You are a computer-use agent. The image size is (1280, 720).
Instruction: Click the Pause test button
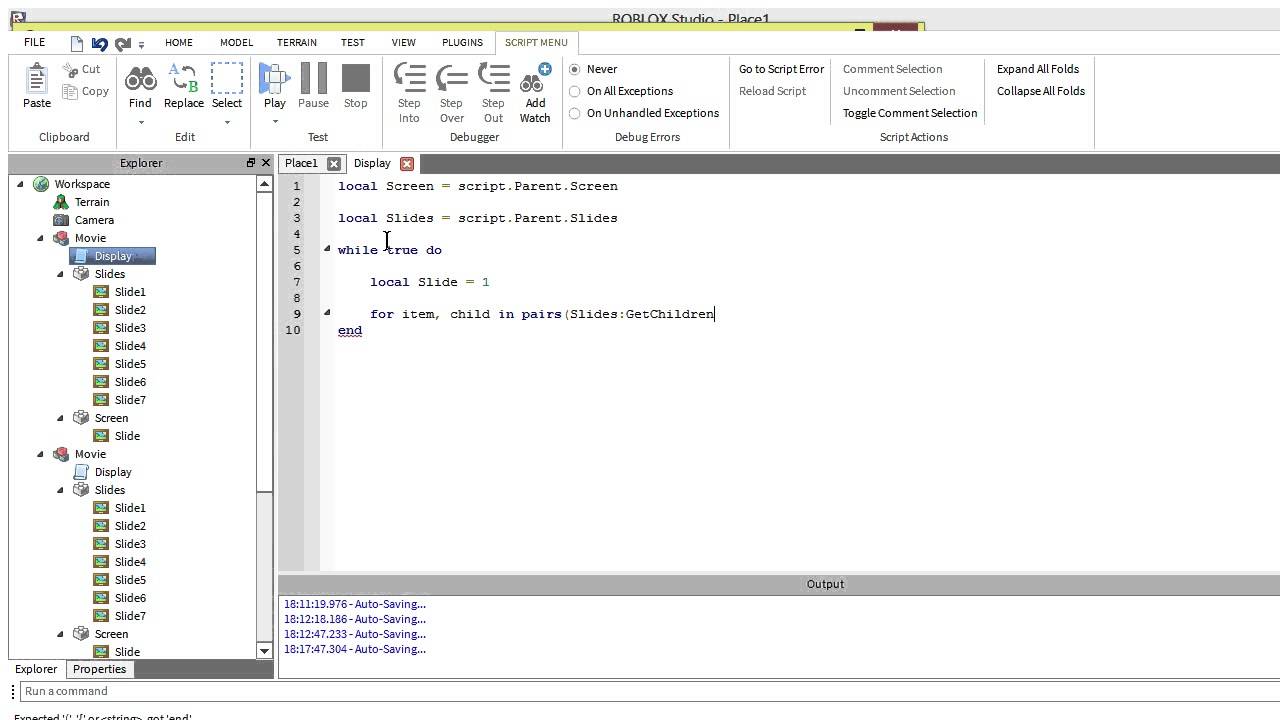[313, 79]
